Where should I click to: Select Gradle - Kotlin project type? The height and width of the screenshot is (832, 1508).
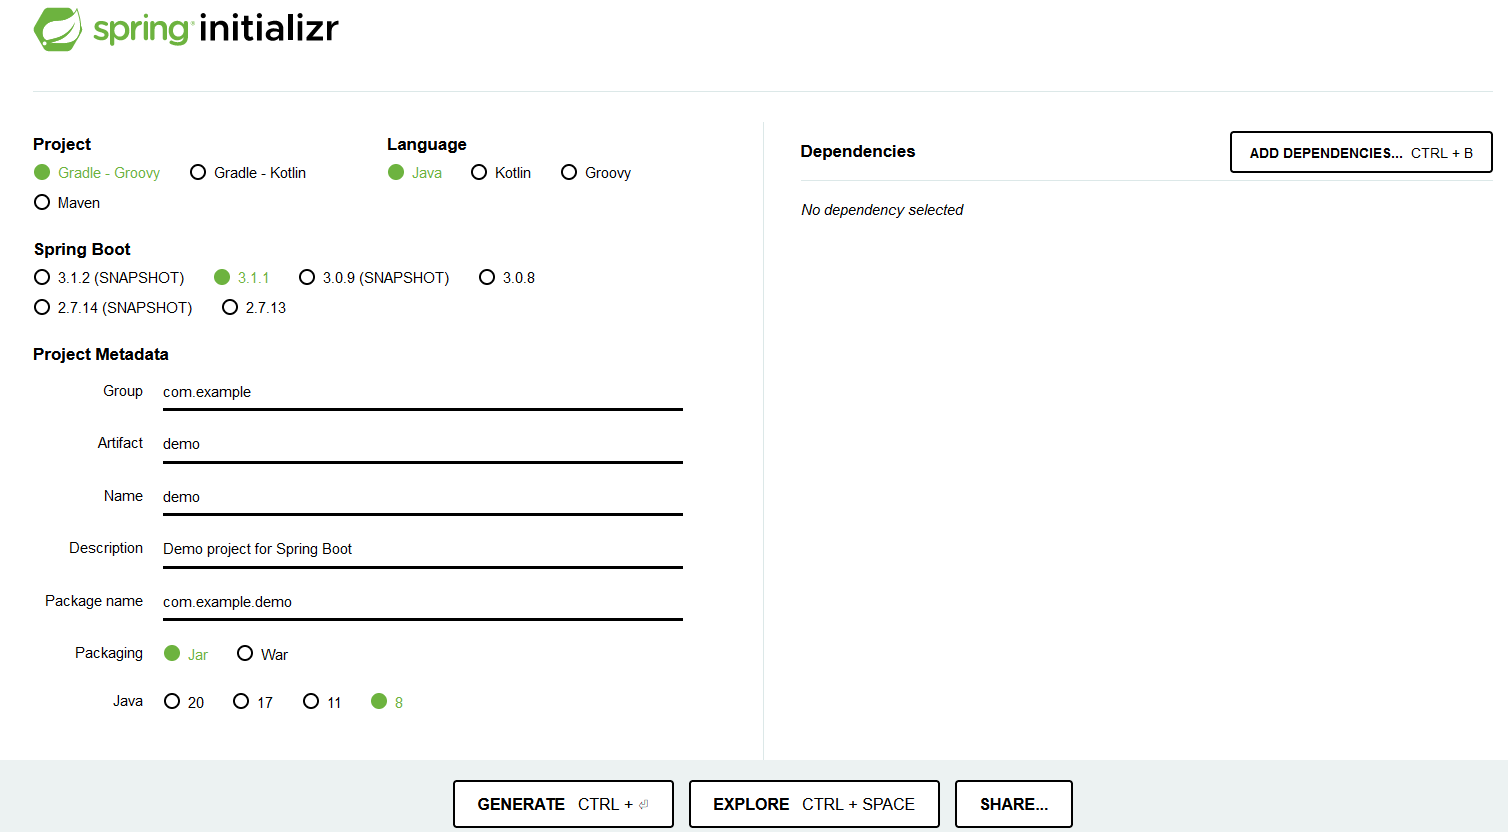[x=248, y=173]
